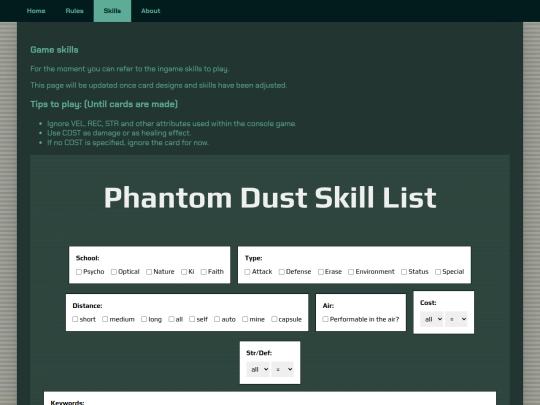540x405 pixels.
Task: Click the 'Tips to play' heading
Action: pyautogui.click(x=104, y=104)
